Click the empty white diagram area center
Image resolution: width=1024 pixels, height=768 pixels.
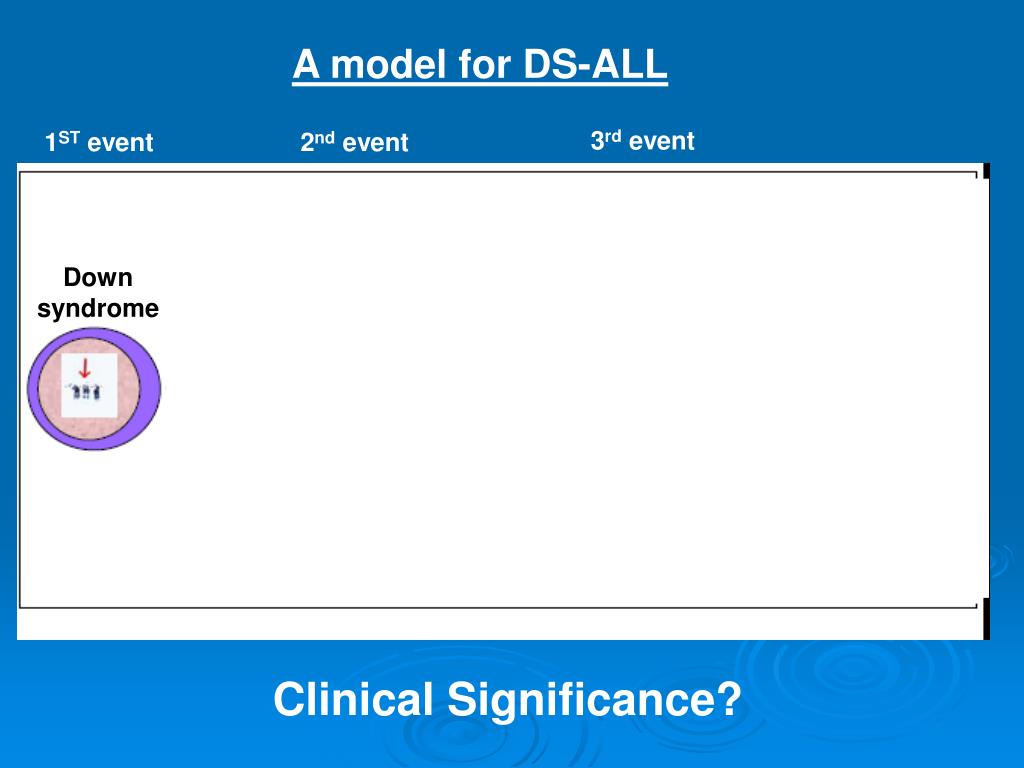point(503,390)
